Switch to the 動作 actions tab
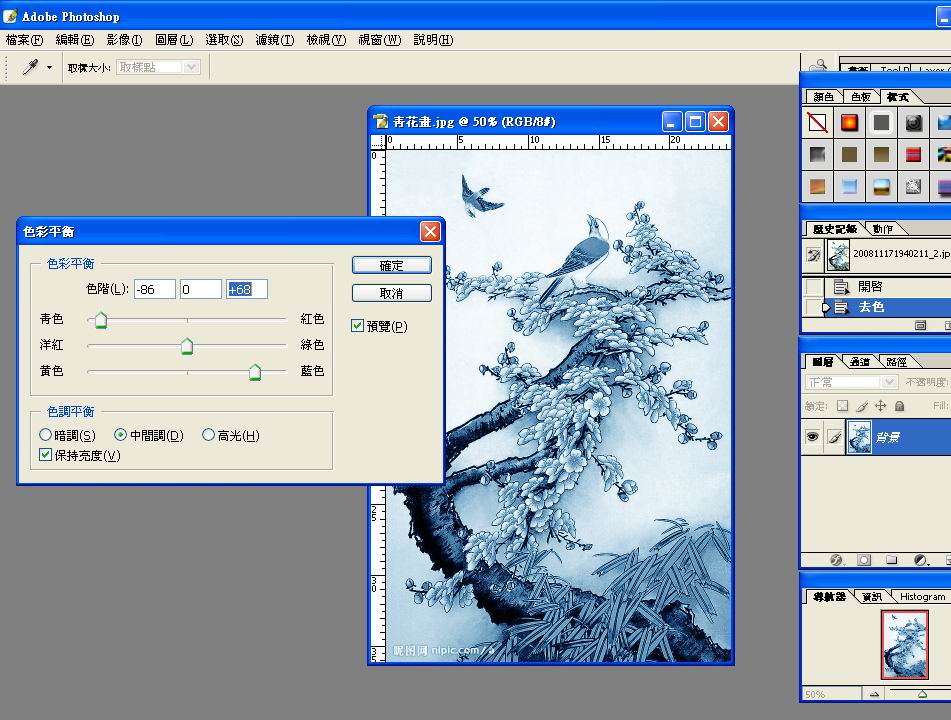 (x=883, y=229)
